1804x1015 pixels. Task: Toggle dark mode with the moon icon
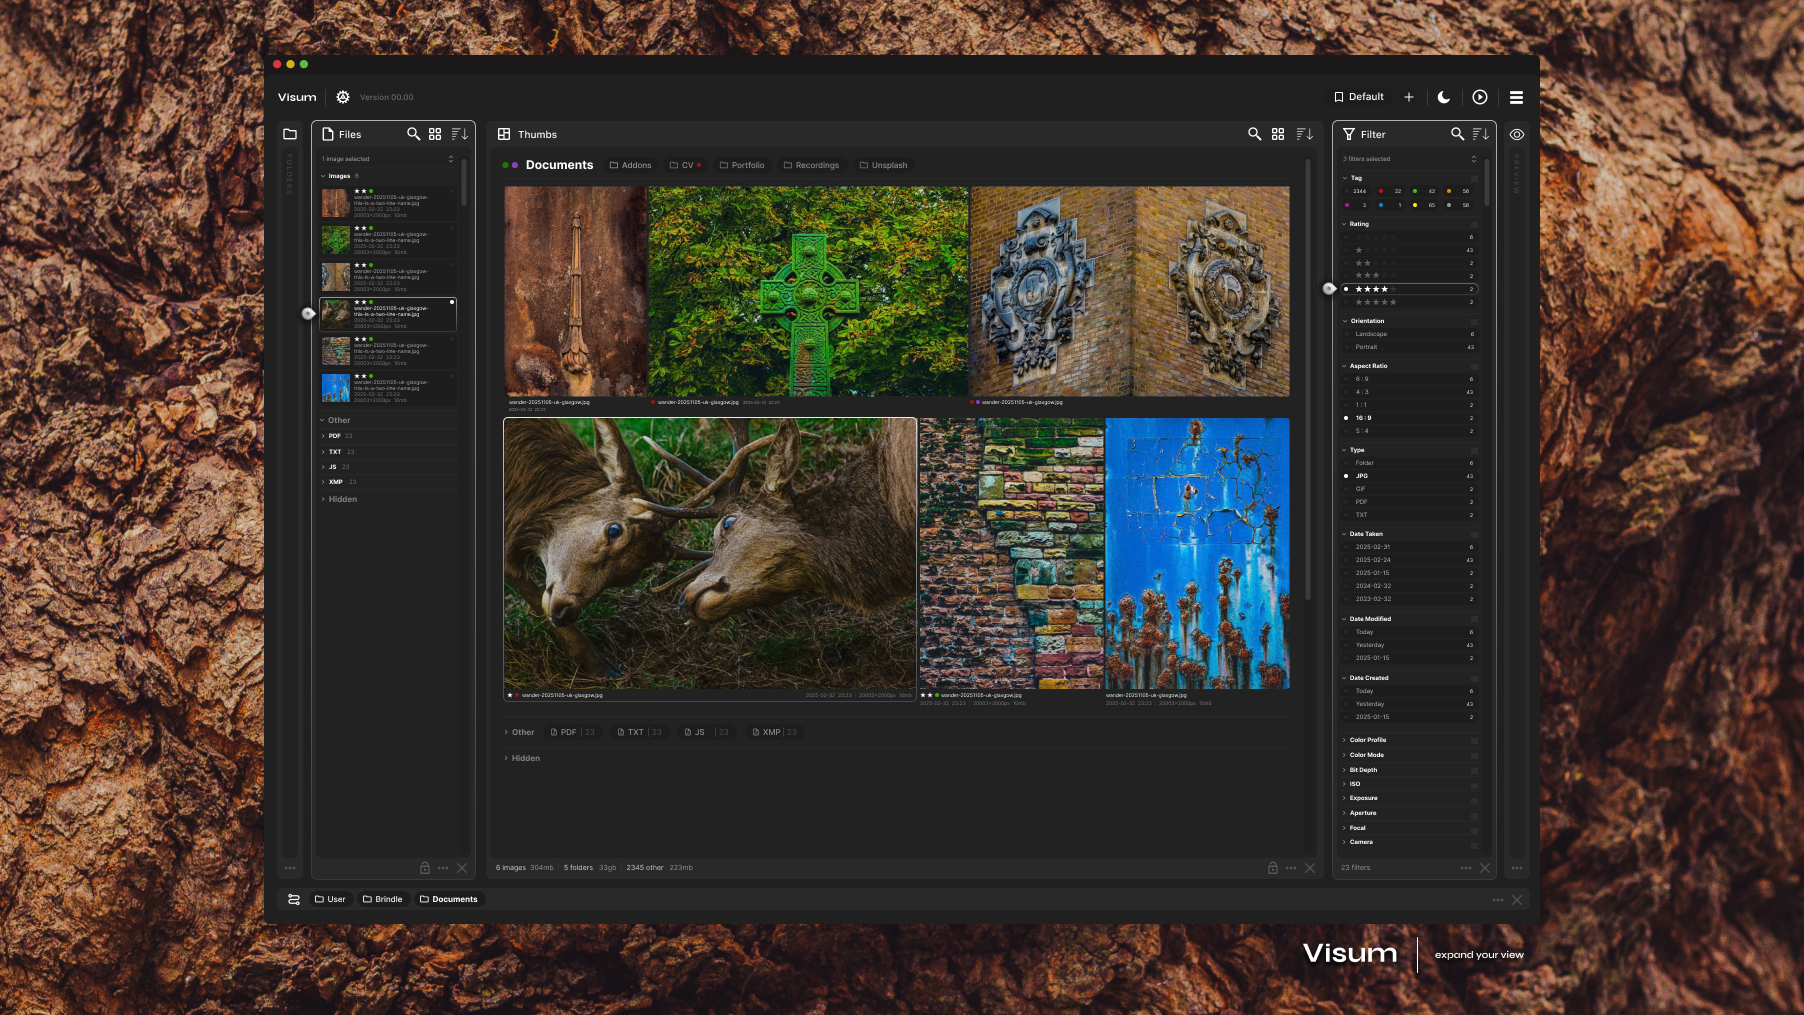coord(1444,97)
